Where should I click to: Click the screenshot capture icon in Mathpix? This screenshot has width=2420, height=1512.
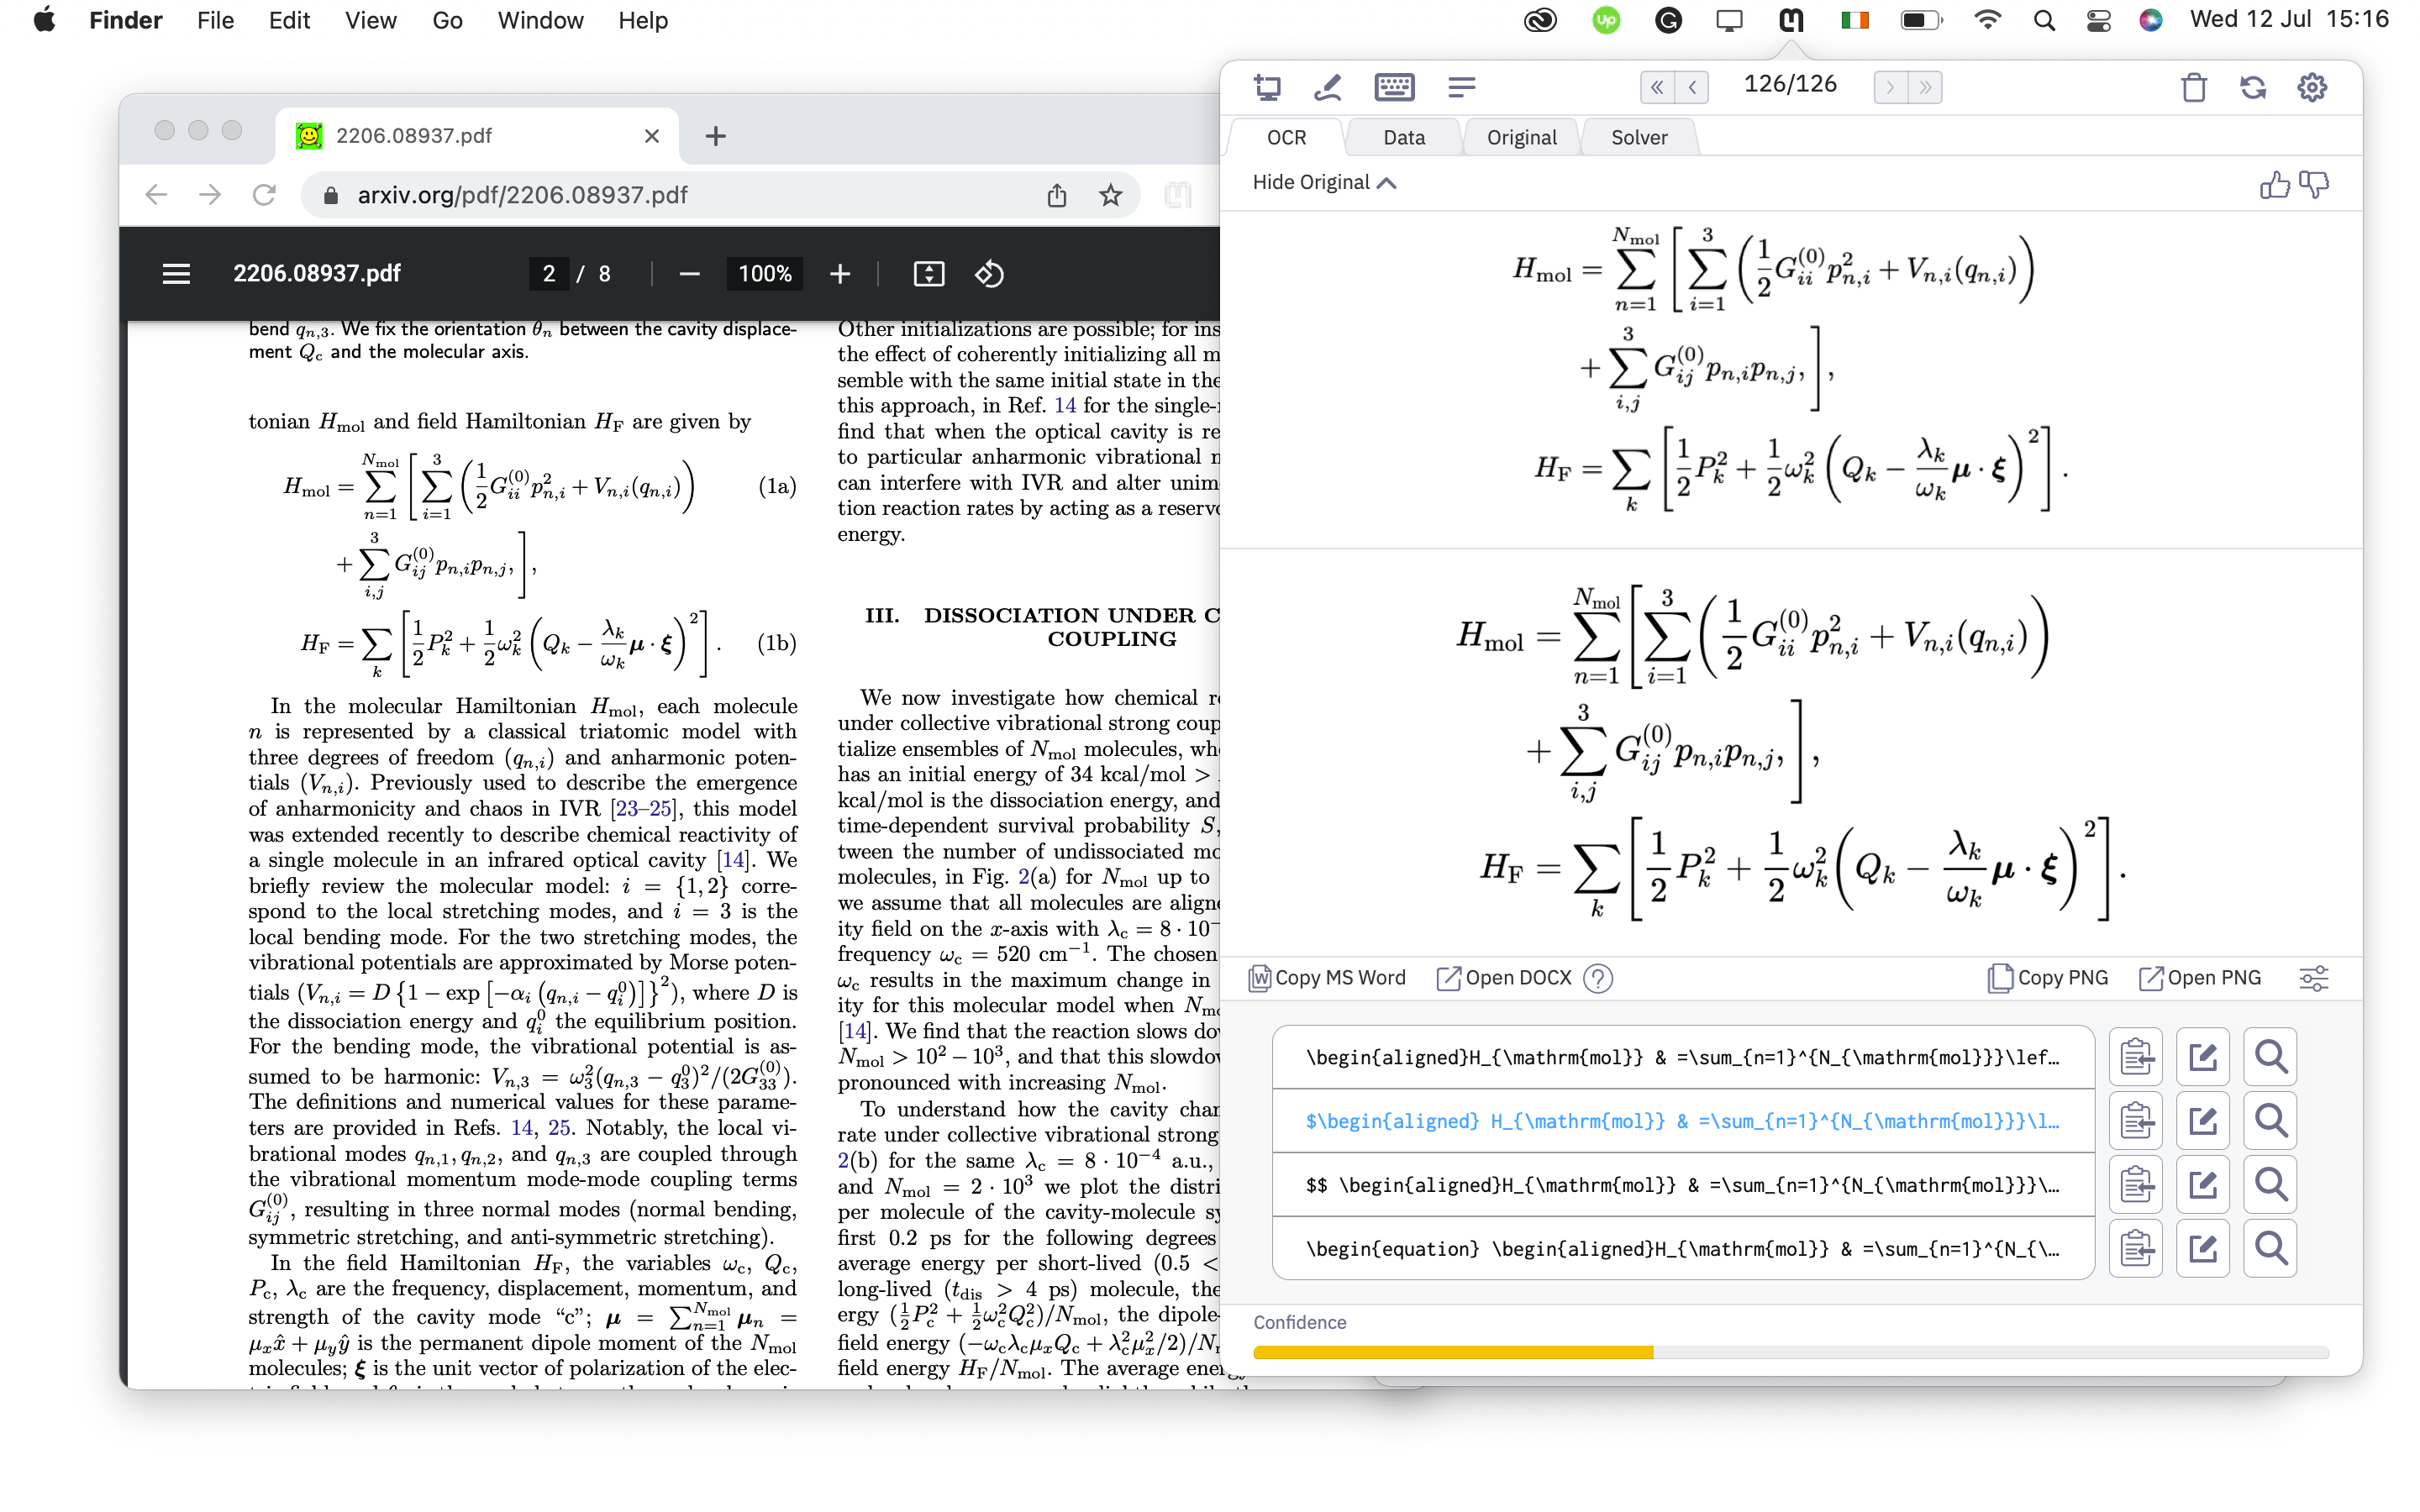(x=1267, y=87)
